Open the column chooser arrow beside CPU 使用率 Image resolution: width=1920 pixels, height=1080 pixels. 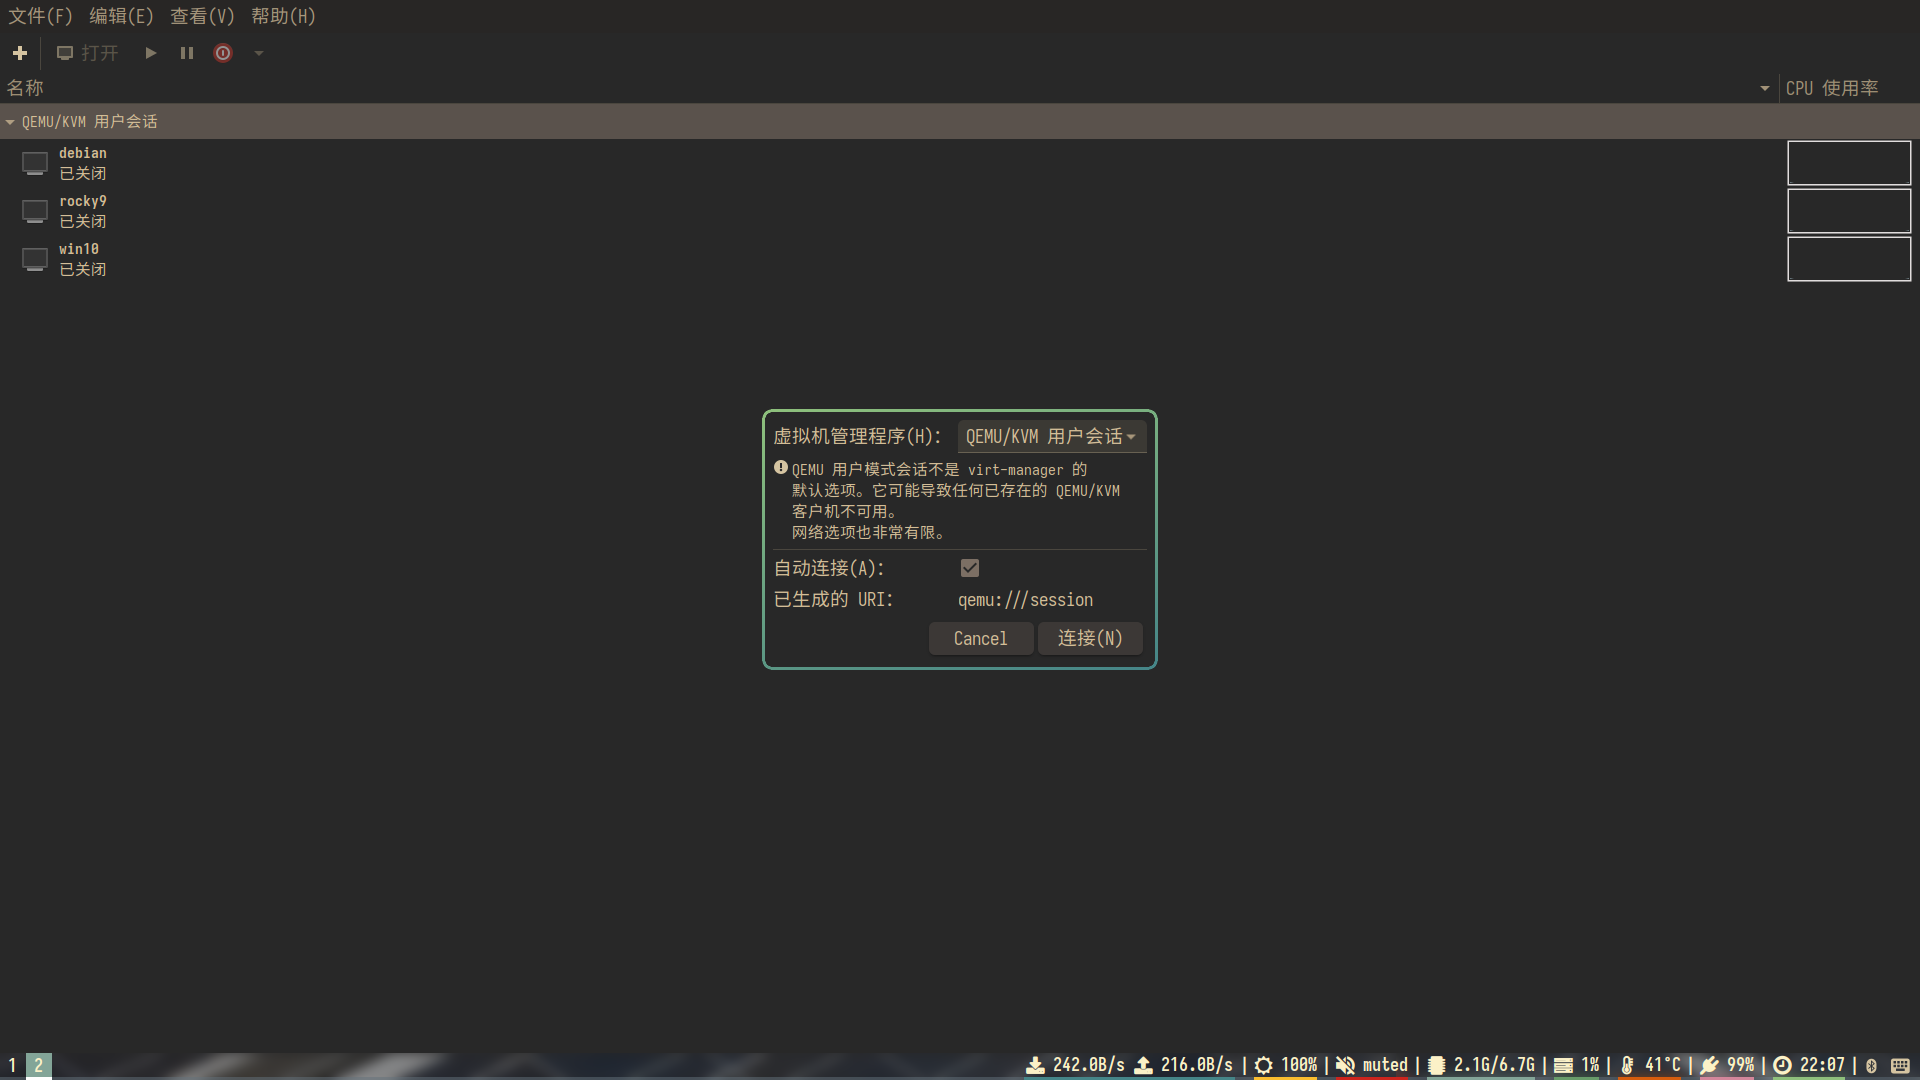pos(1764,89)
